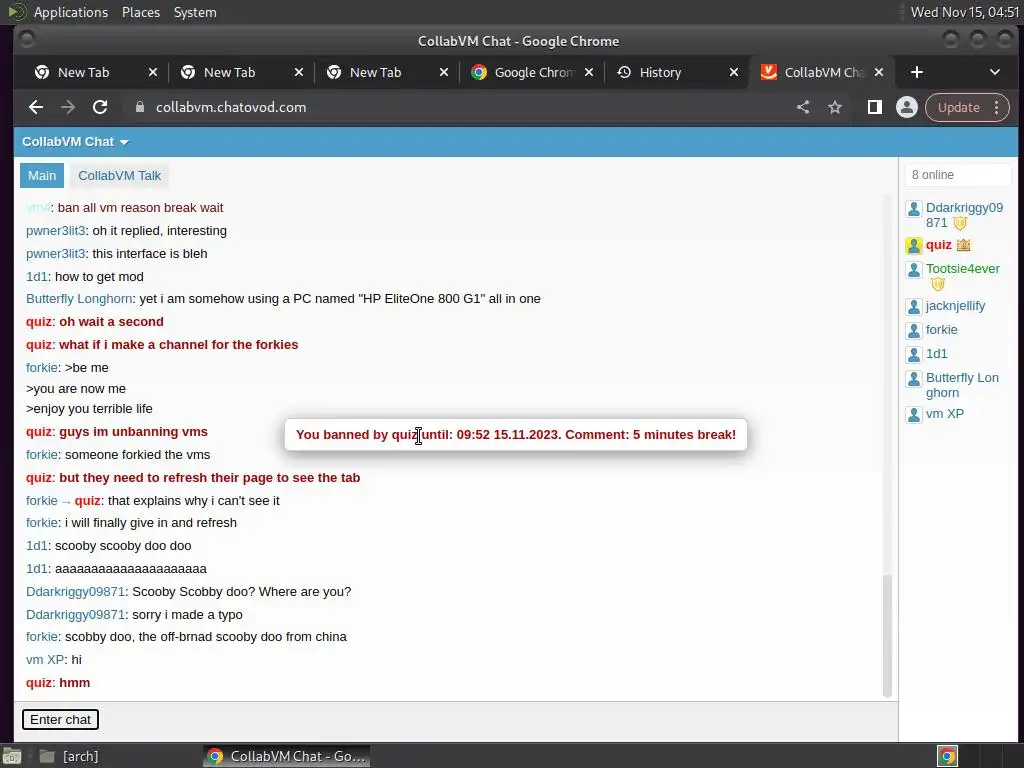This screenshot has height=768, width=1024.
Task: Click the padlock site info icon
Action: [x=140, y=107]
